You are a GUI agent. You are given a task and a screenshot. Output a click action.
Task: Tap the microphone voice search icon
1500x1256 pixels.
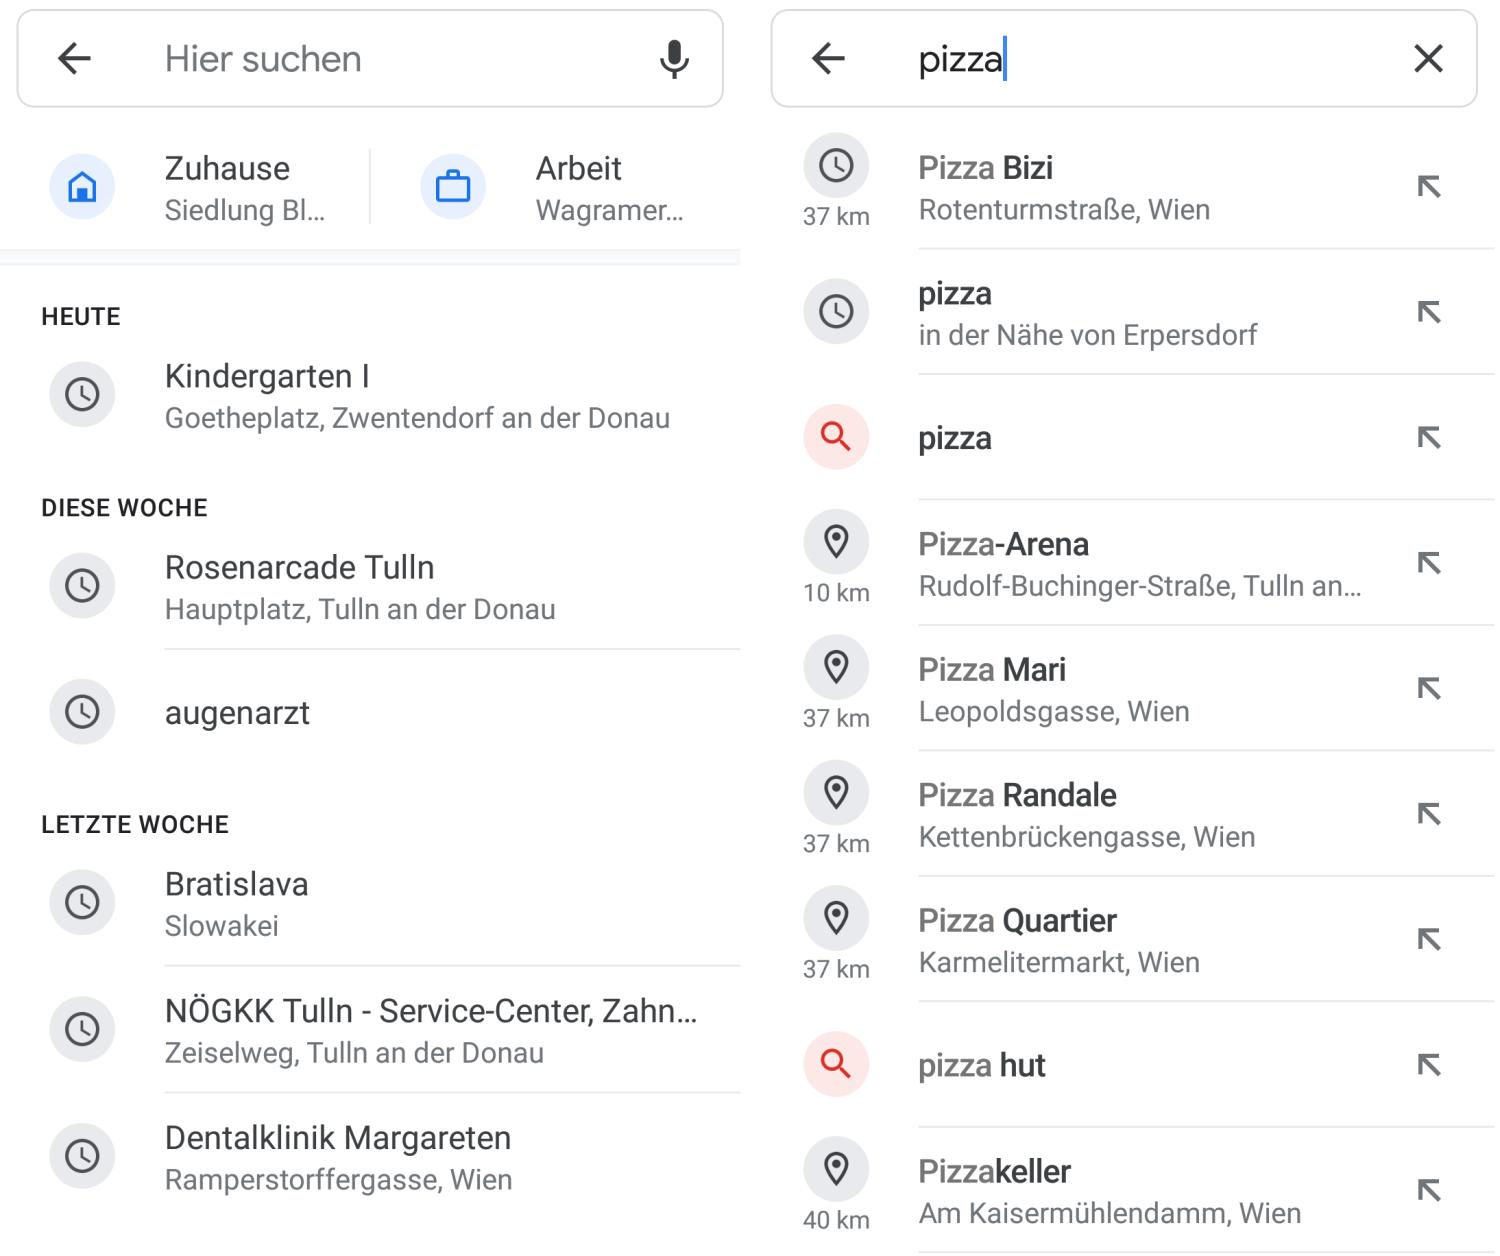click(x=674, y=59)
